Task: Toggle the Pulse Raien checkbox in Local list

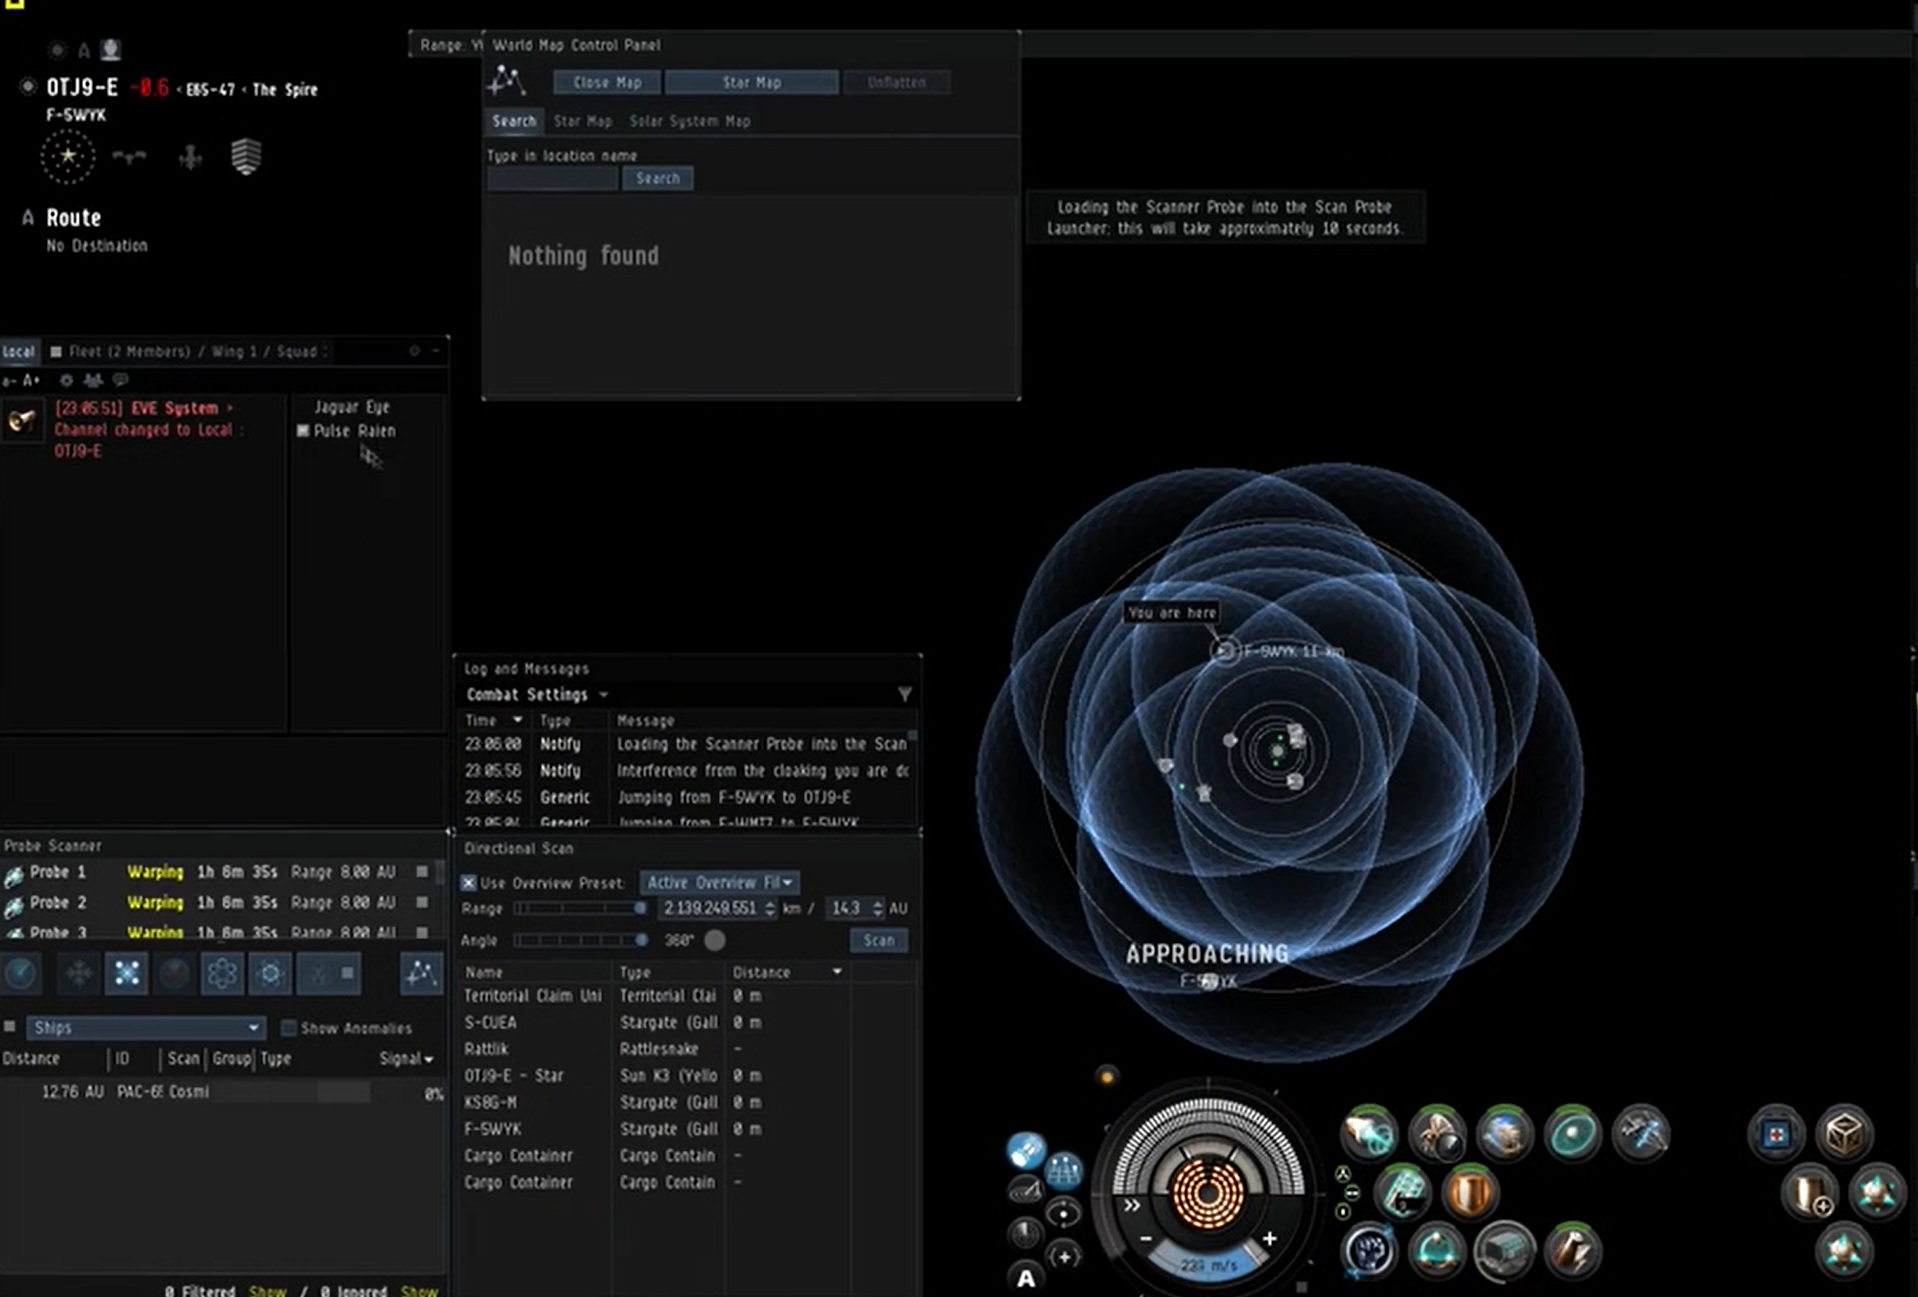Action: [x=303, y=431]
